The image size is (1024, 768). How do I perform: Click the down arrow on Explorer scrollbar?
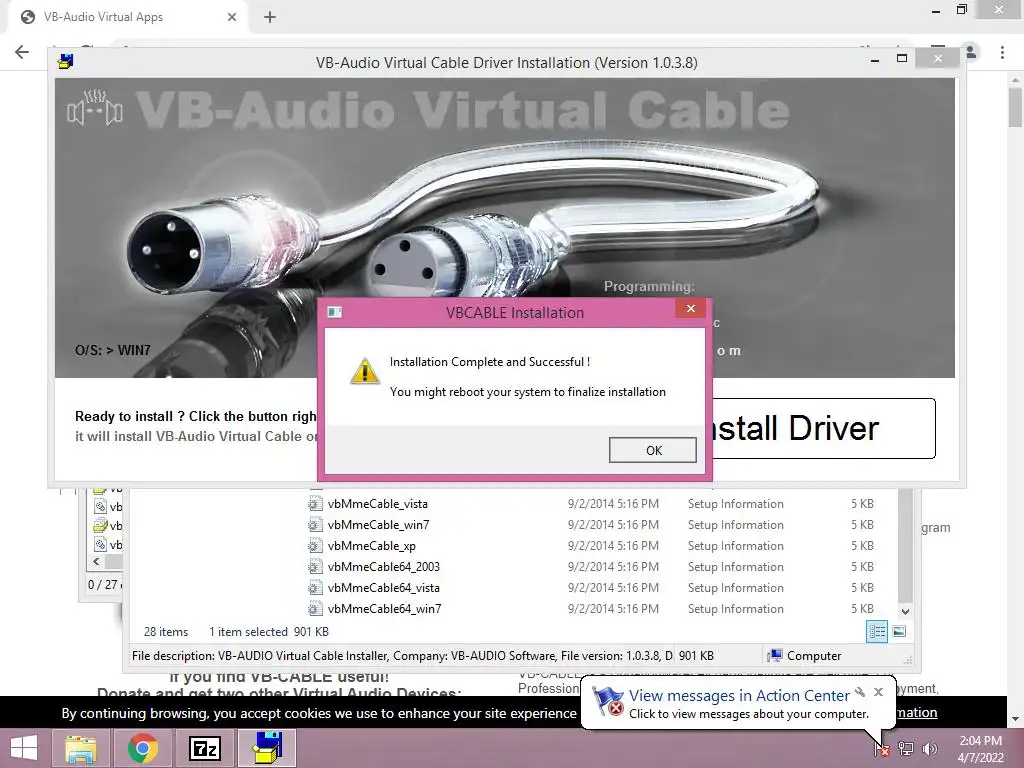click(x=905, y=611)
